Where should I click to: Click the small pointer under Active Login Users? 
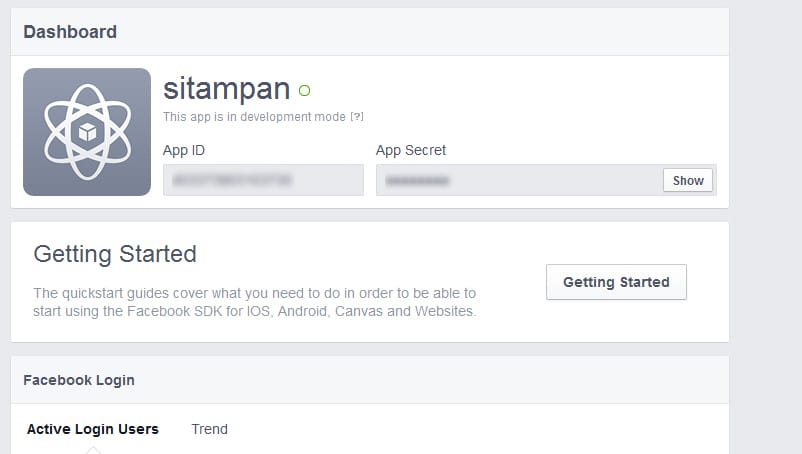pyautogui.click(x=93, y=450)
